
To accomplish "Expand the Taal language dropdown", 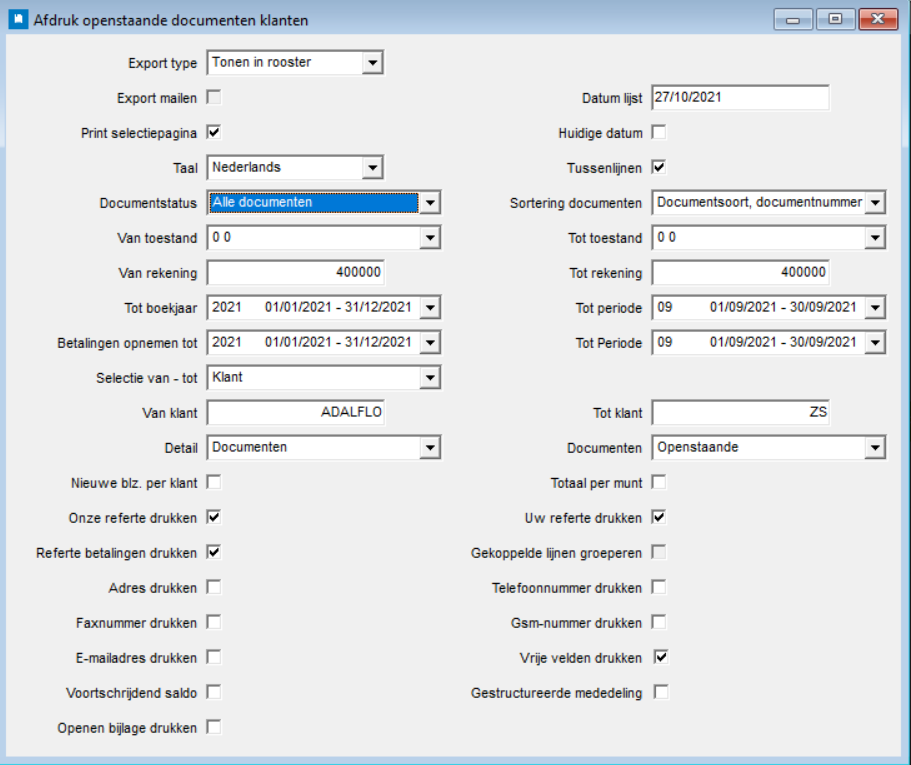I will (373, 167).
